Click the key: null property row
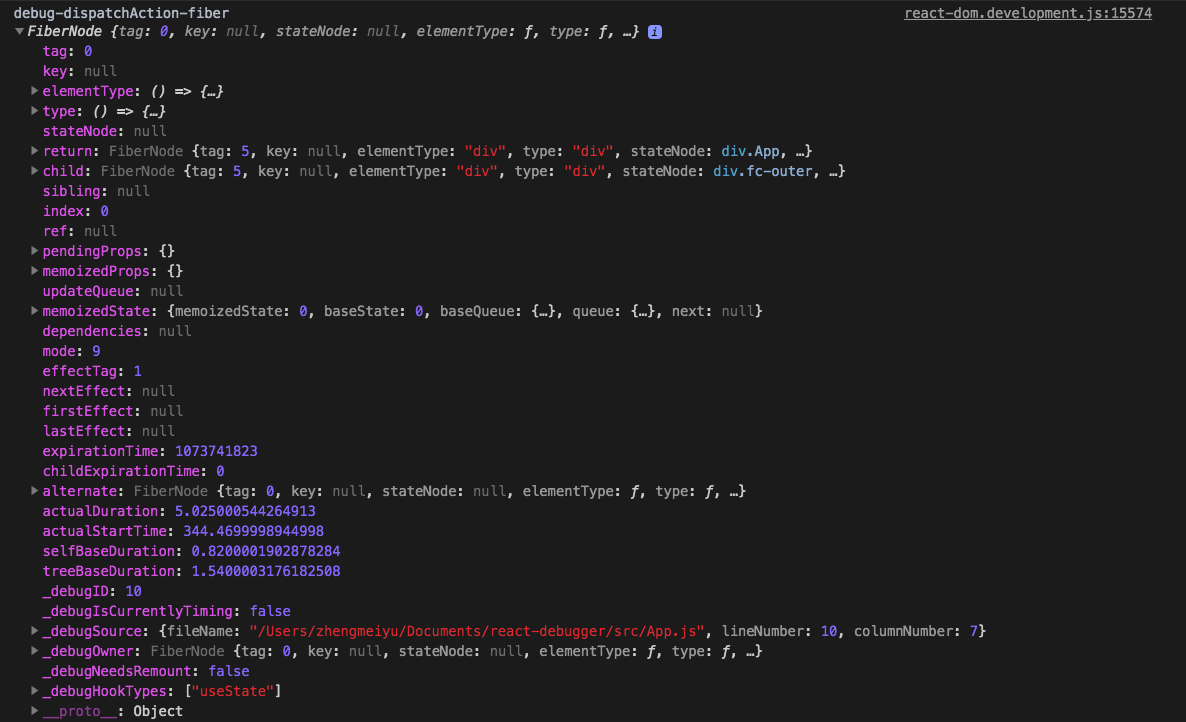The image size is (1186, 722). (79, 71)
